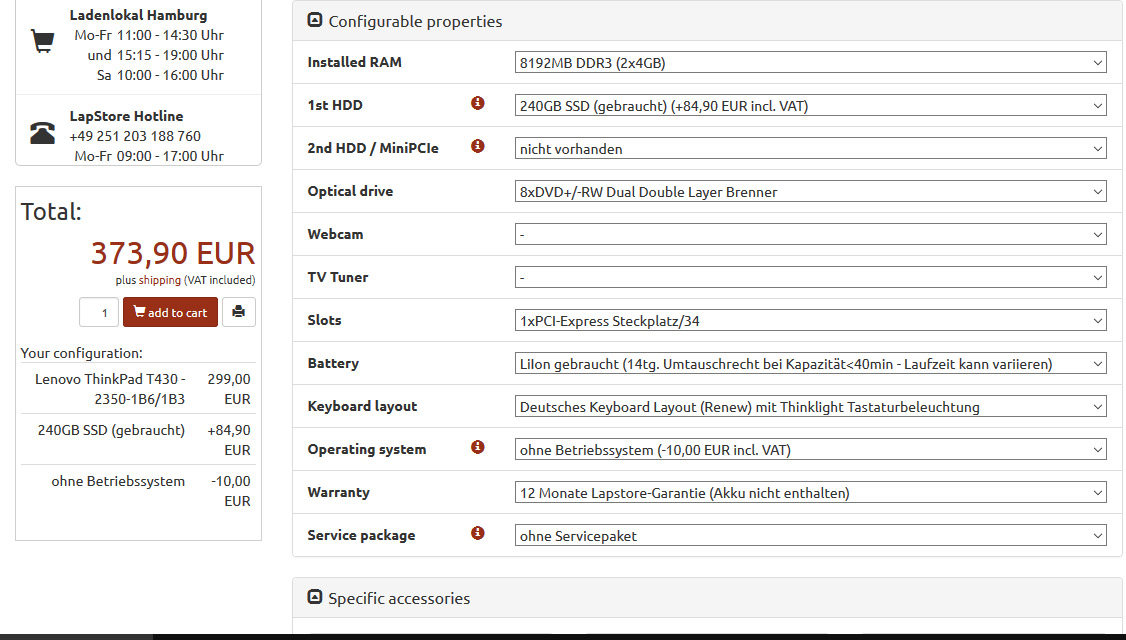The image size is (1126, 640).
Task: Open the Keyboard layout dropdown
Action: coord(810,407)
